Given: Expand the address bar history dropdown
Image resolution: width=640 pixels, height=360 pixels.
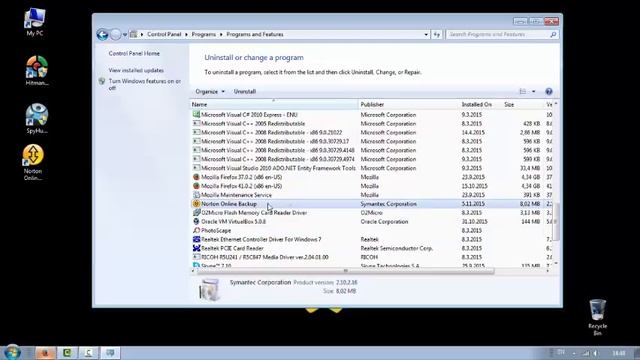Looking at the screenshot, I should coord(426,35).
